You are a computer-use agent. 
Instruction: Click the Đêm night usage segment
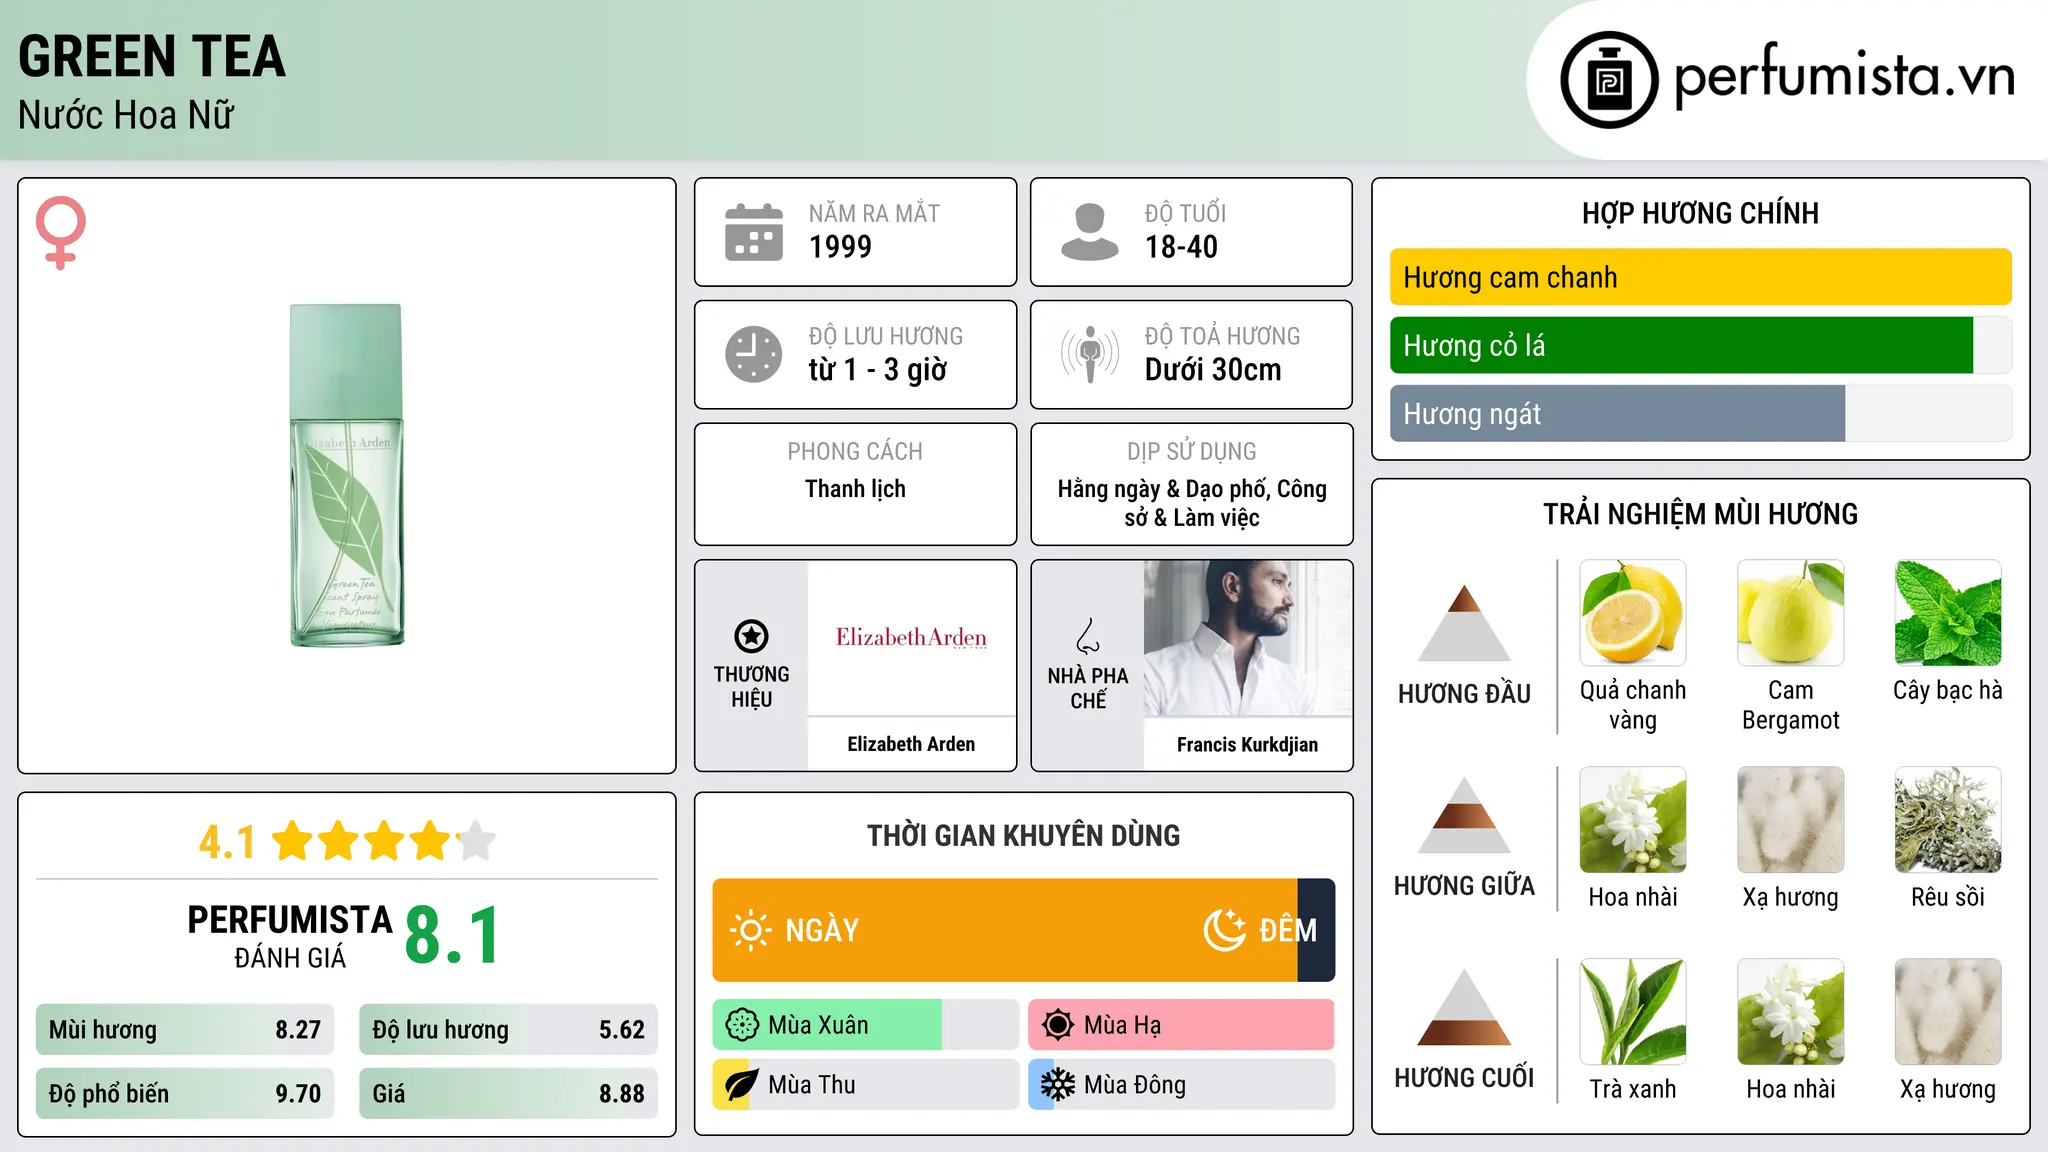click(1316, 930)
